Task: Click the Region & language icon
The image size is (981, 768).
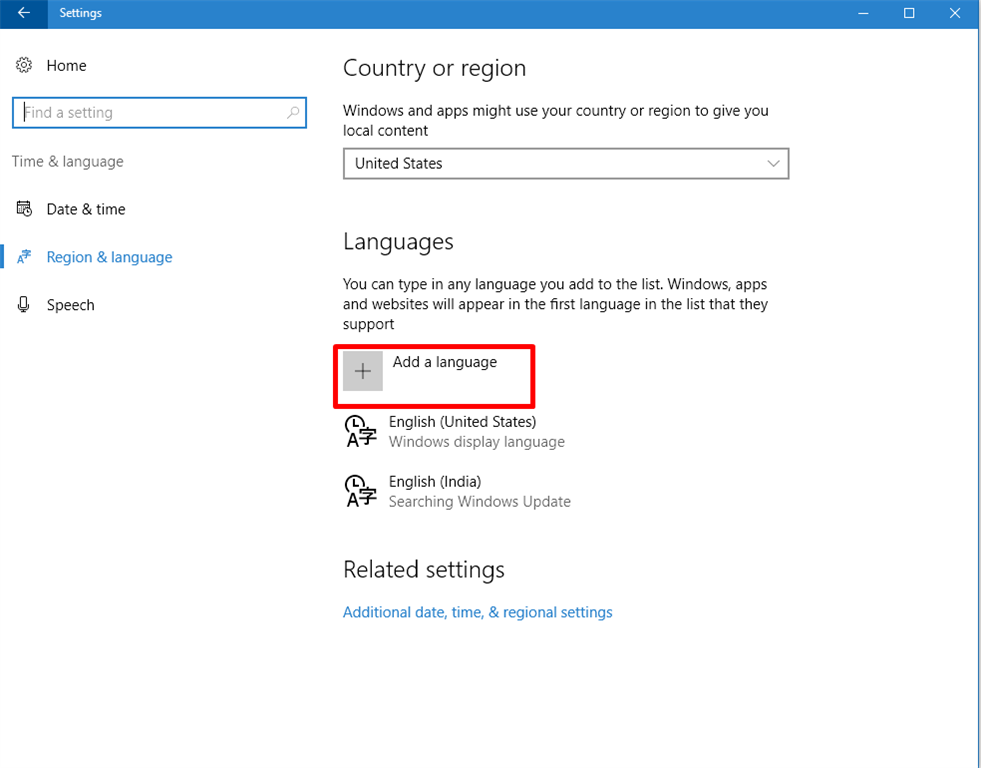Action: point(24,256)
